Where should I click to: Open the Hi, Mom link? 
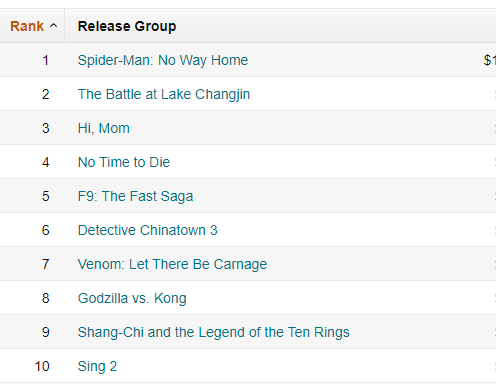pyautogui.click(x=104, y=128)
